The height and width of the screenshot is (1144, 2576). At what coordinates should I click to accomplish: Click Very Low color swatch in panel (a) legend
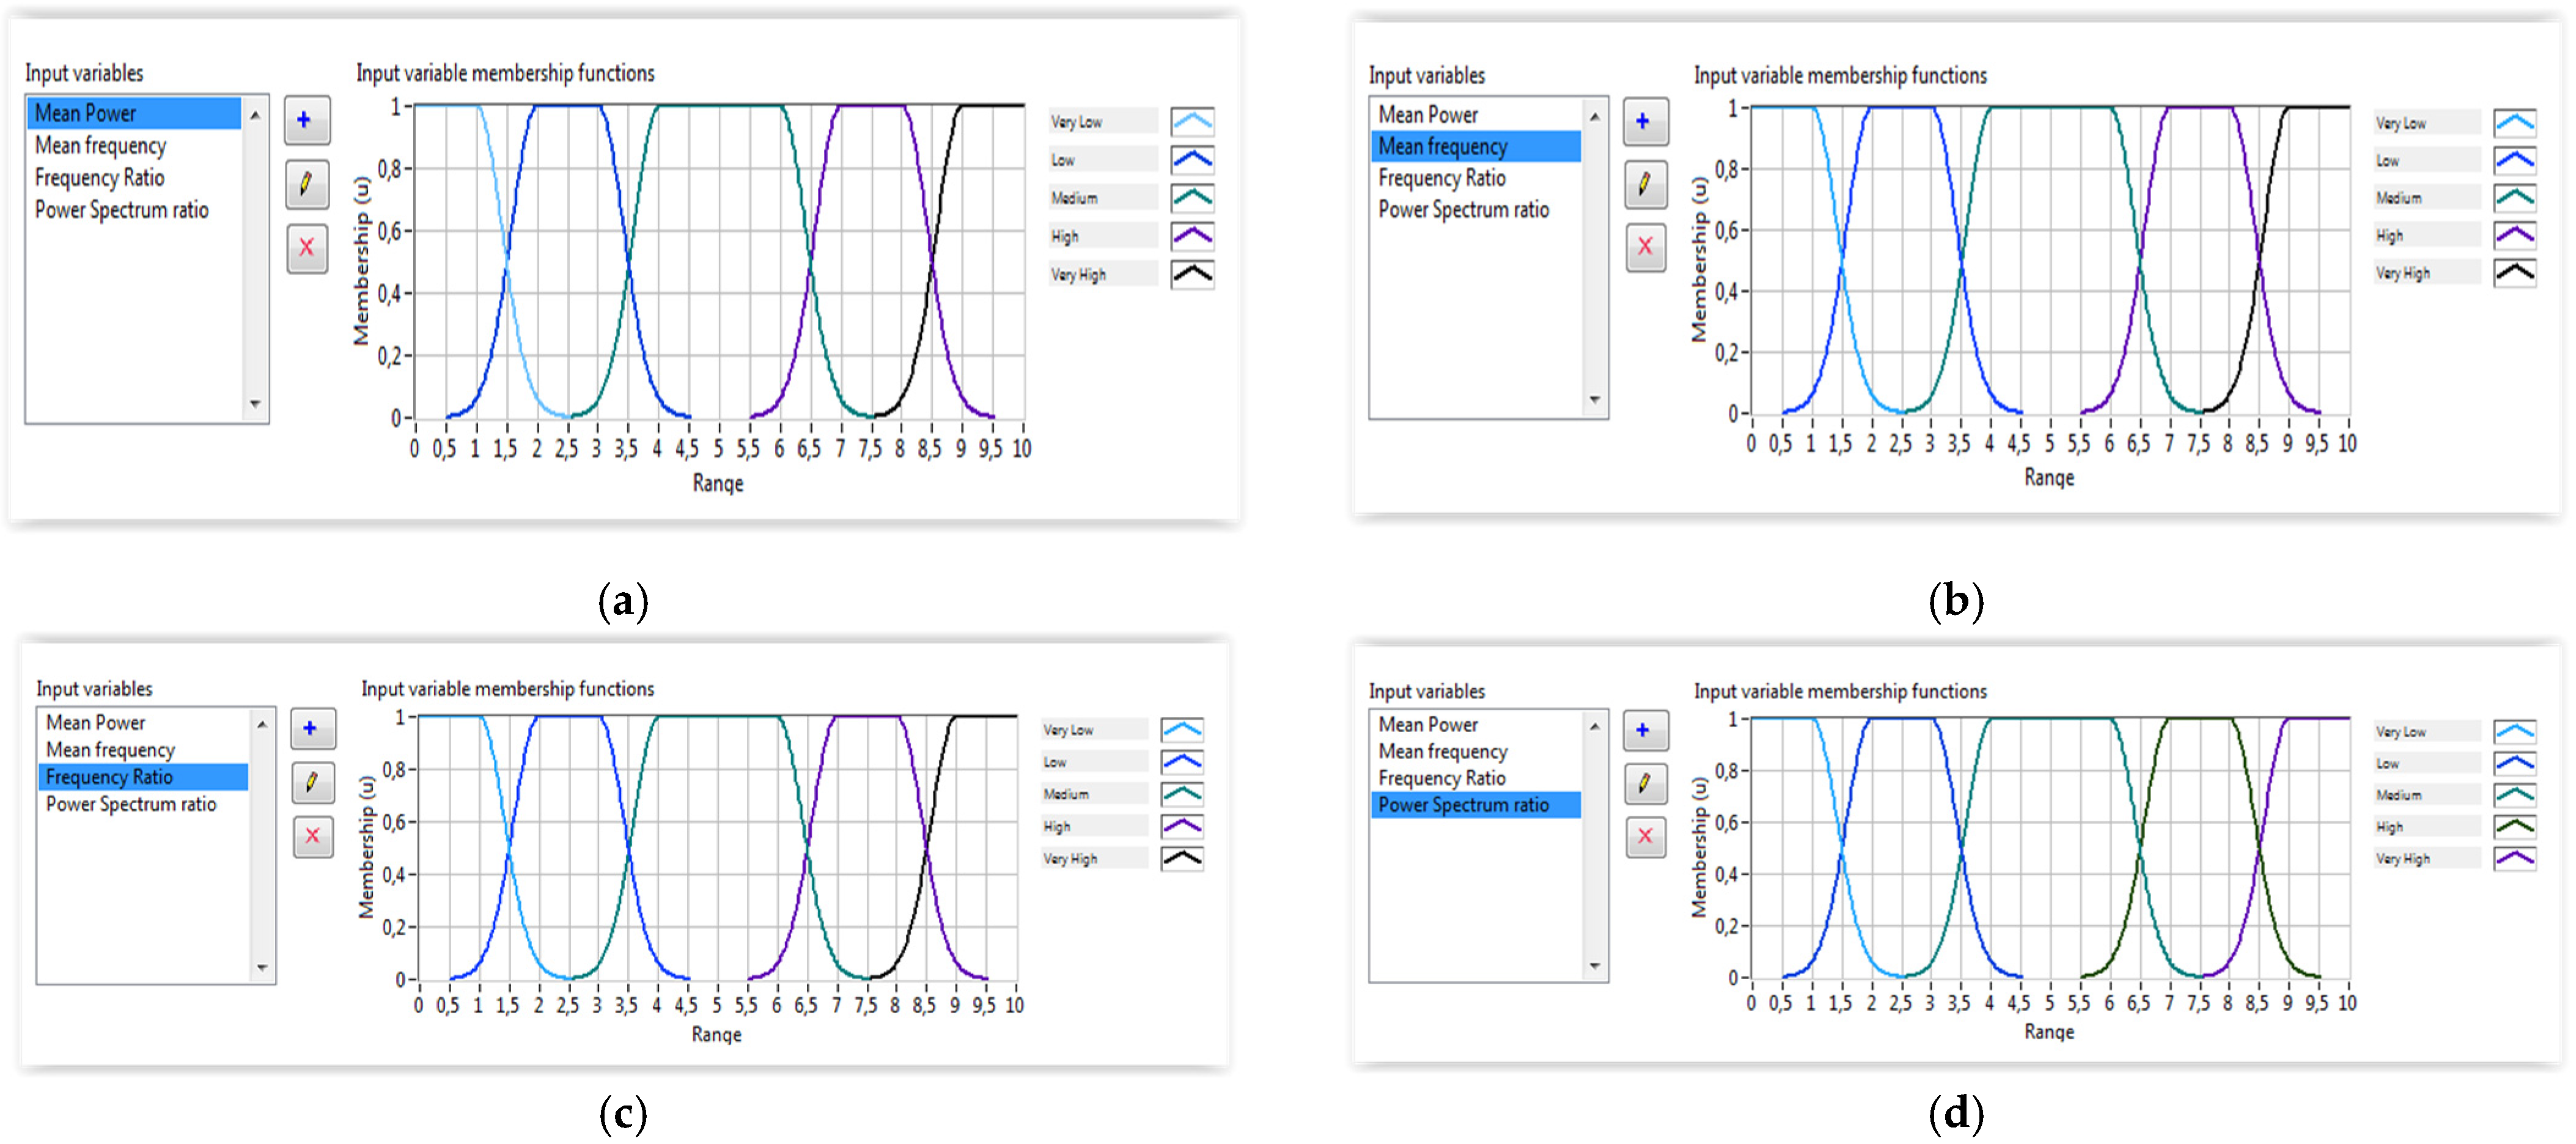(1192, 122)
